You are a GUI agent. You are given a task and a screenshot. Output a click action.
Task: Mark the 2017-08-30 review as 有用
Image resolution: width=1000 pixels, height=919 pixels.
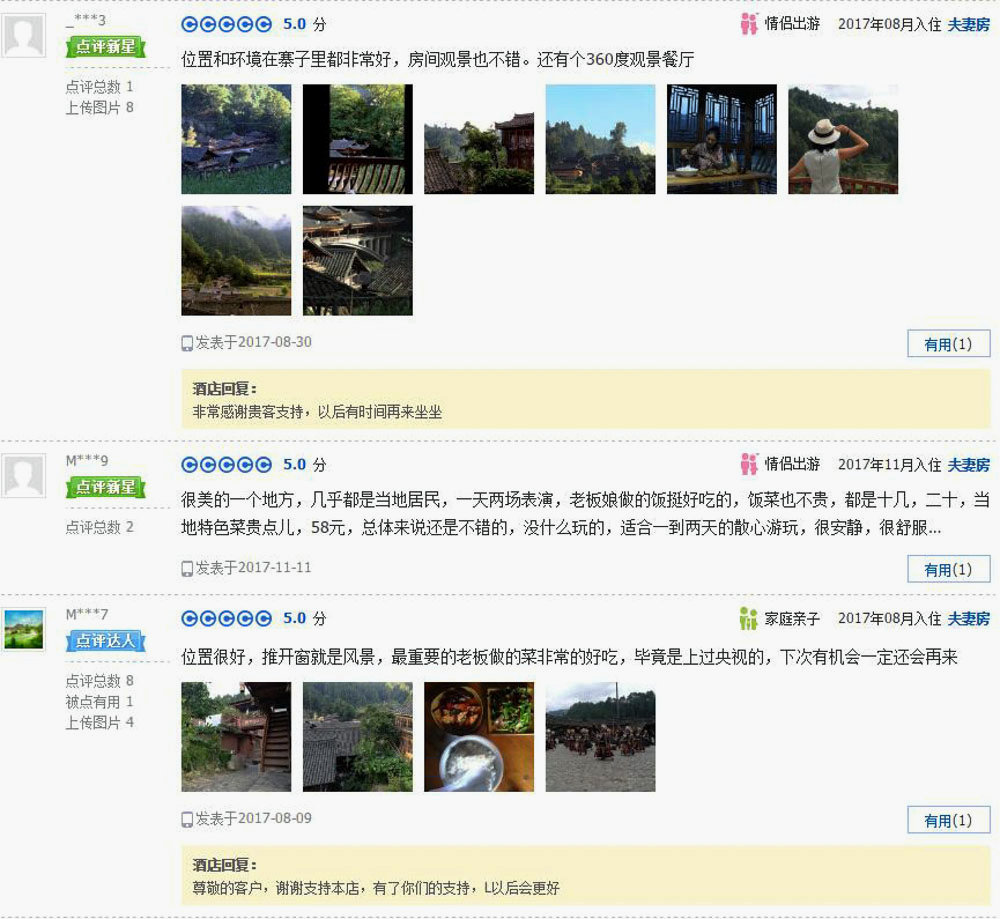pyautogui.click(x=948, y=344)
